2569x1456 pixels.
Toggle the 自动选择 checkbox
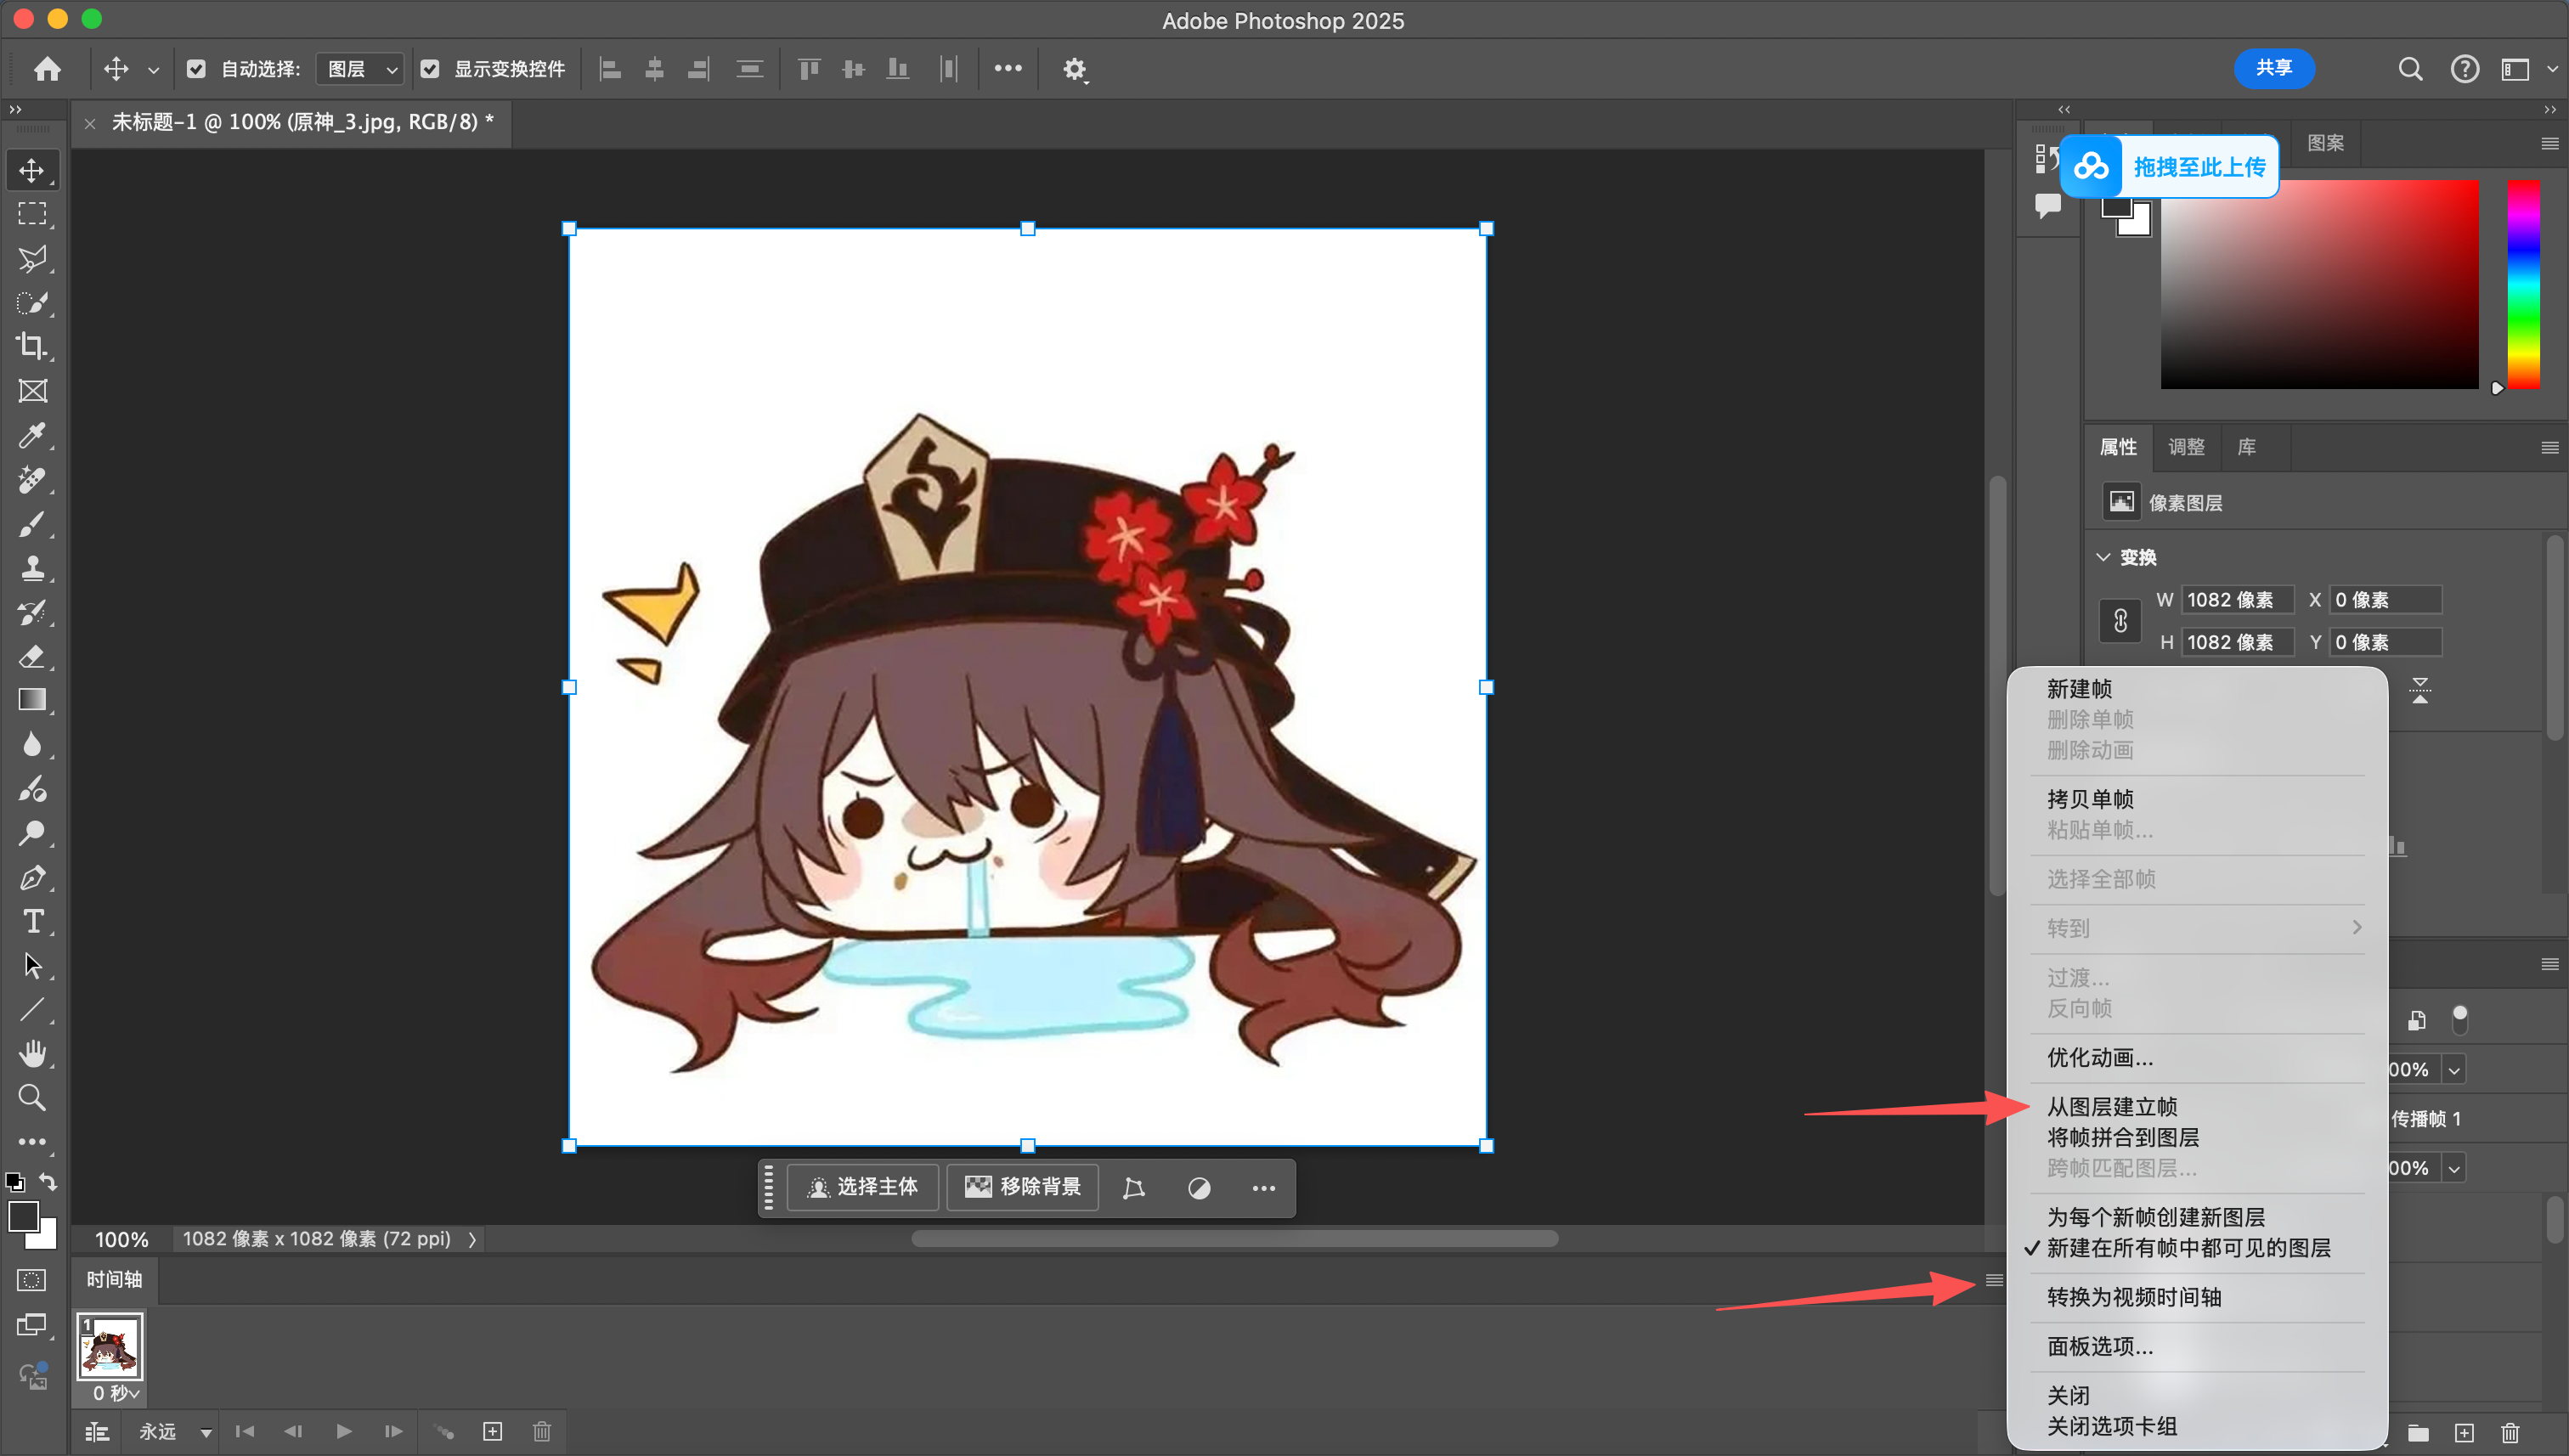click(x=196, y=69)
